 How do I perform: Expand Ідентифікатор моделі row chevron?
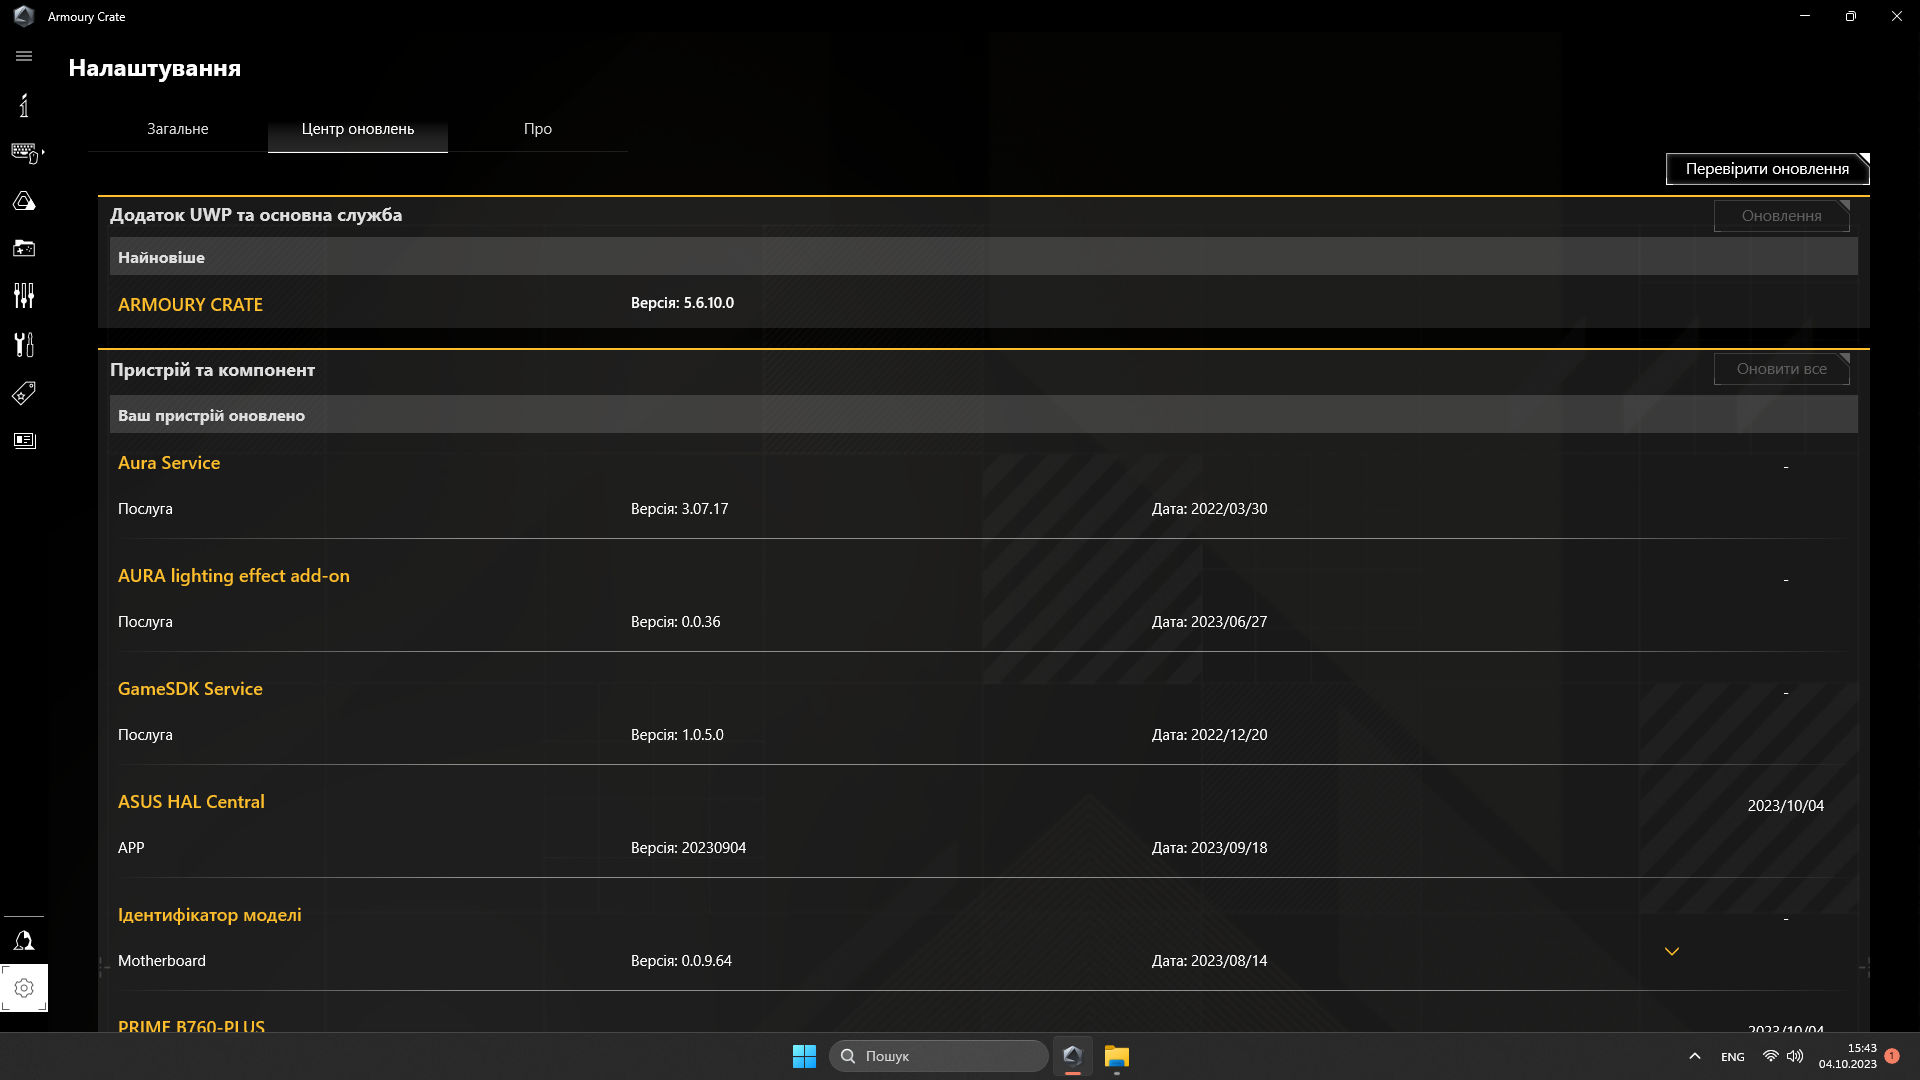click(1672, 951)
